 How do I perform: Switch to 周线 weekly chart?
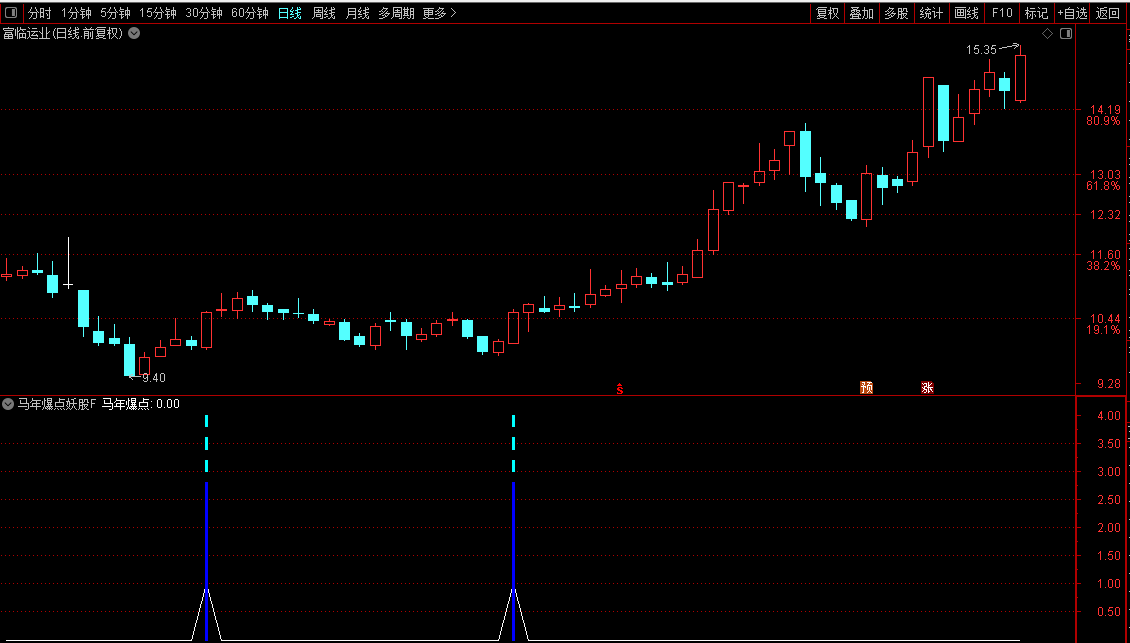324,13
